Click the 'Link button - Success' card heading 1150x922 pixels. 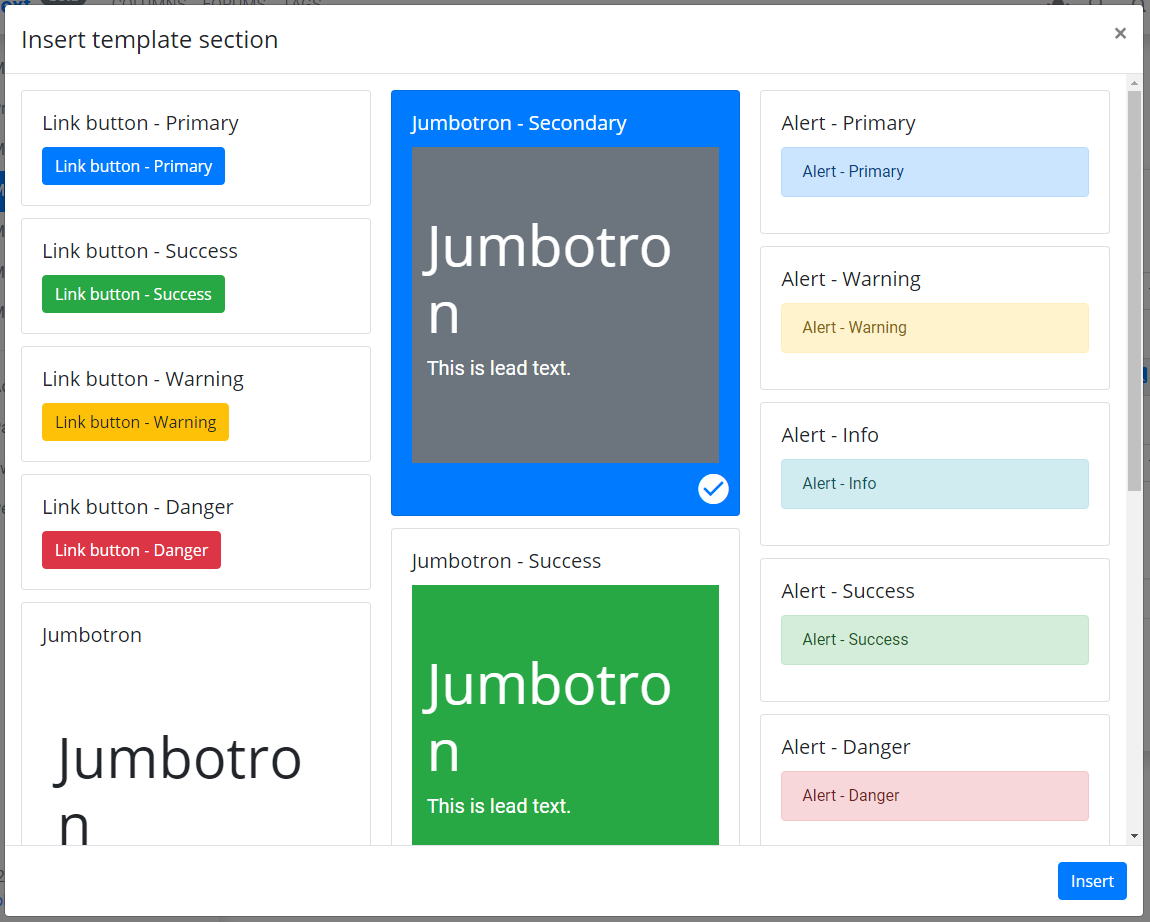click(x=139, y=251)
